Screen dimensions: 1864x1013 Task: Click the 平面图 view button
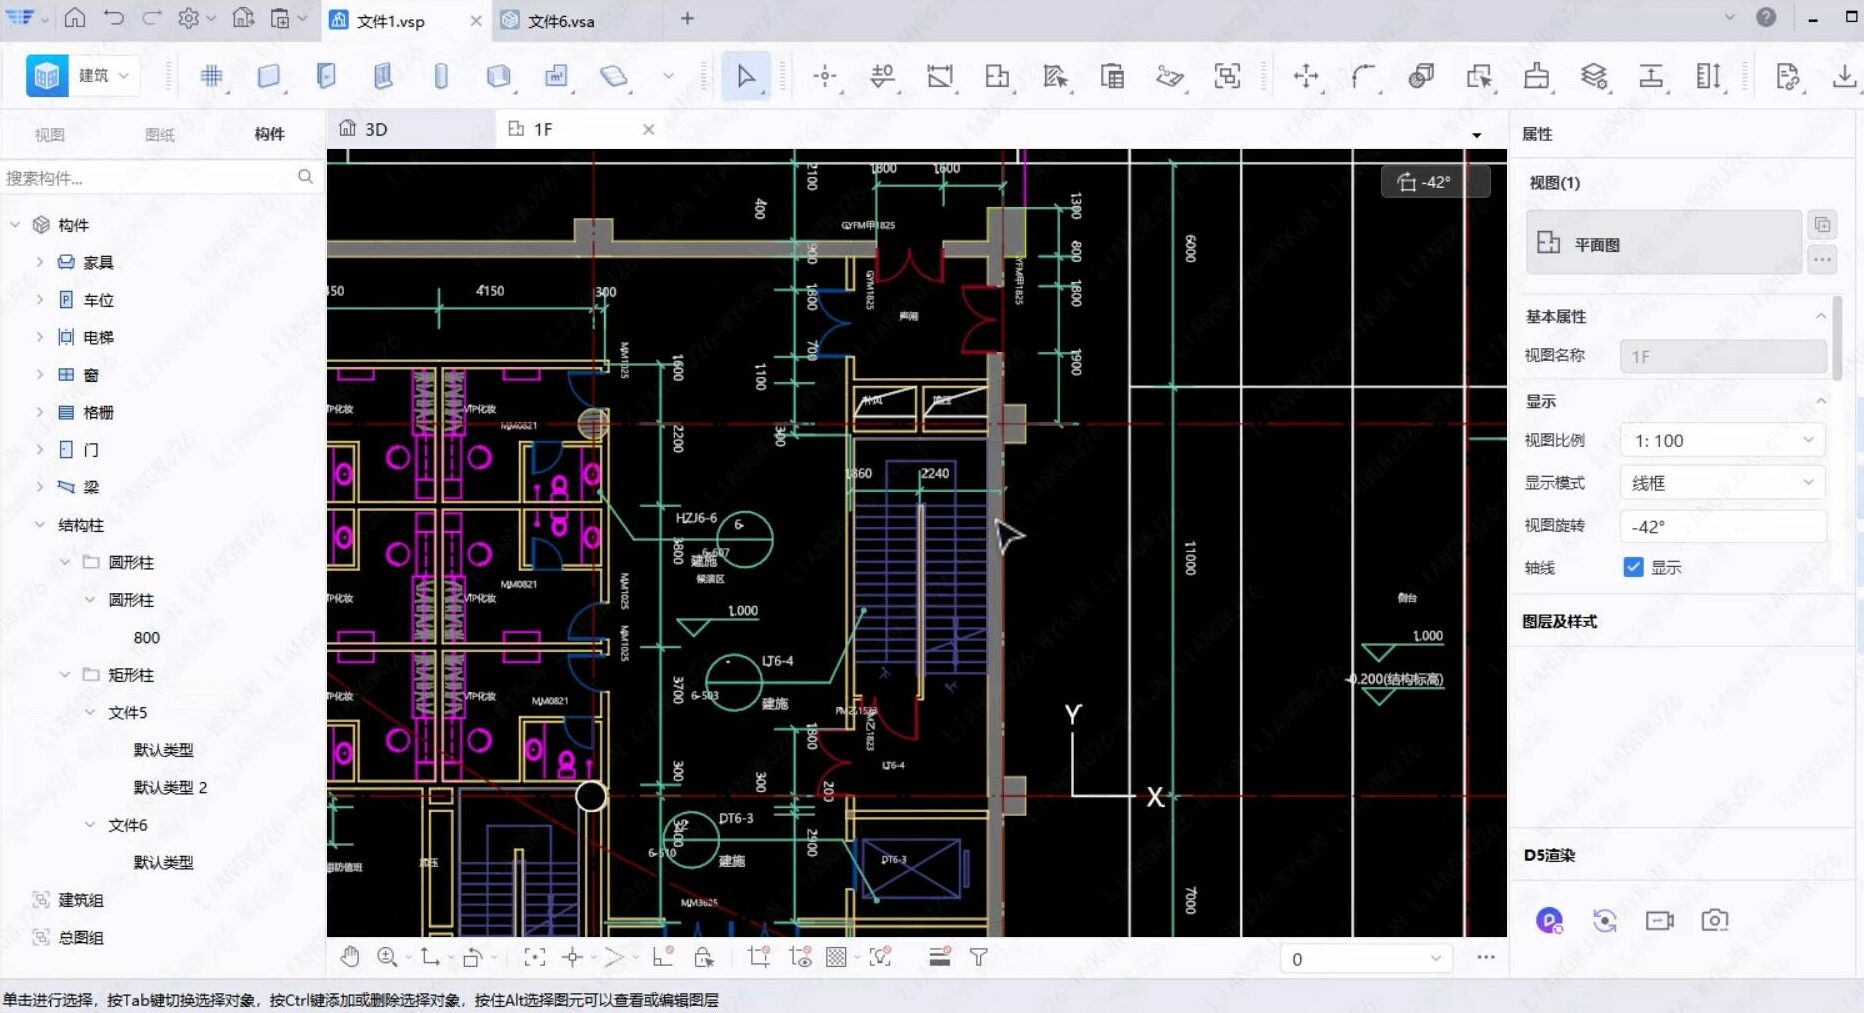pyautogui.click(x=1663, y=243)
